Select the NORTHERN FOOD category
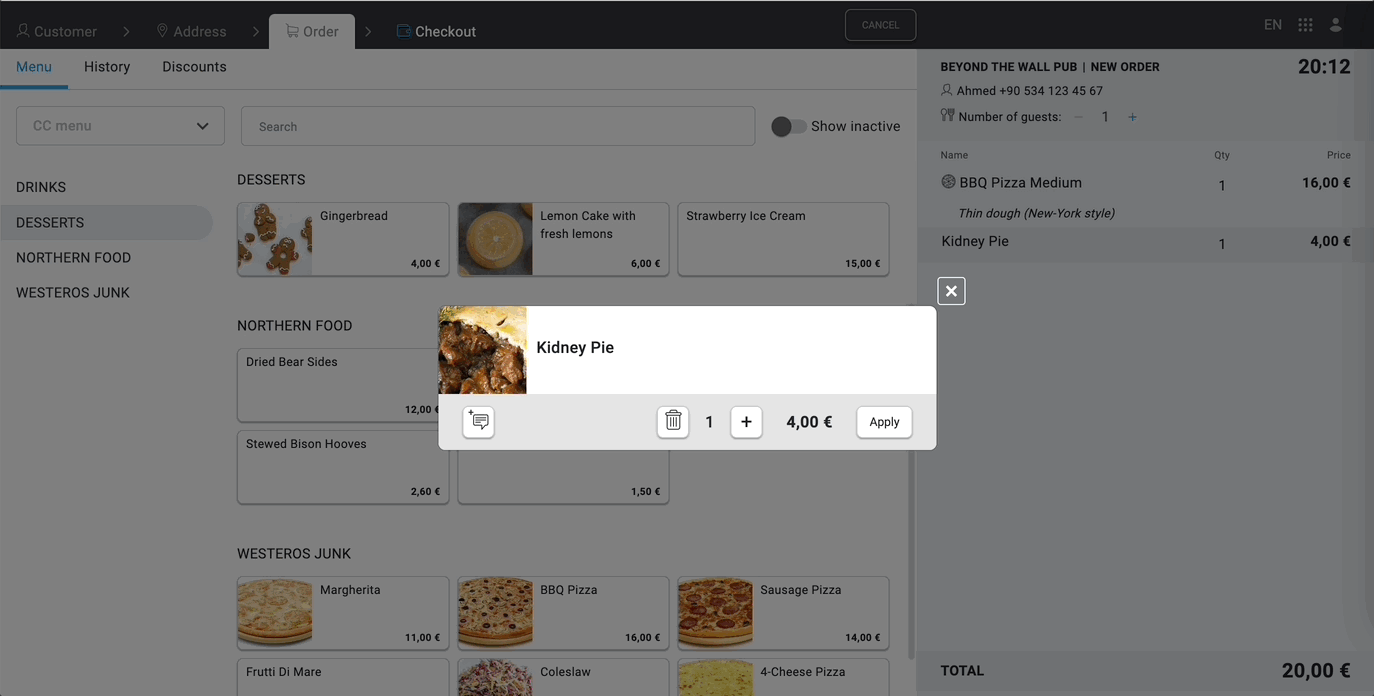The image size is (1374, 696). [x=73, y=258]
